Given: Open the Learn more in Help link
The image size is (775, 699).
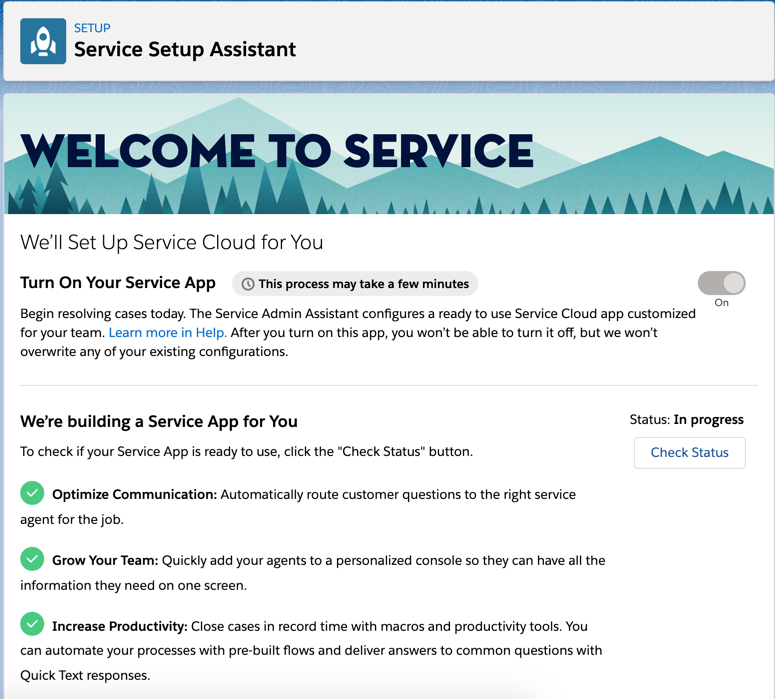Looking at the screenshot, I should pos(168,333).
